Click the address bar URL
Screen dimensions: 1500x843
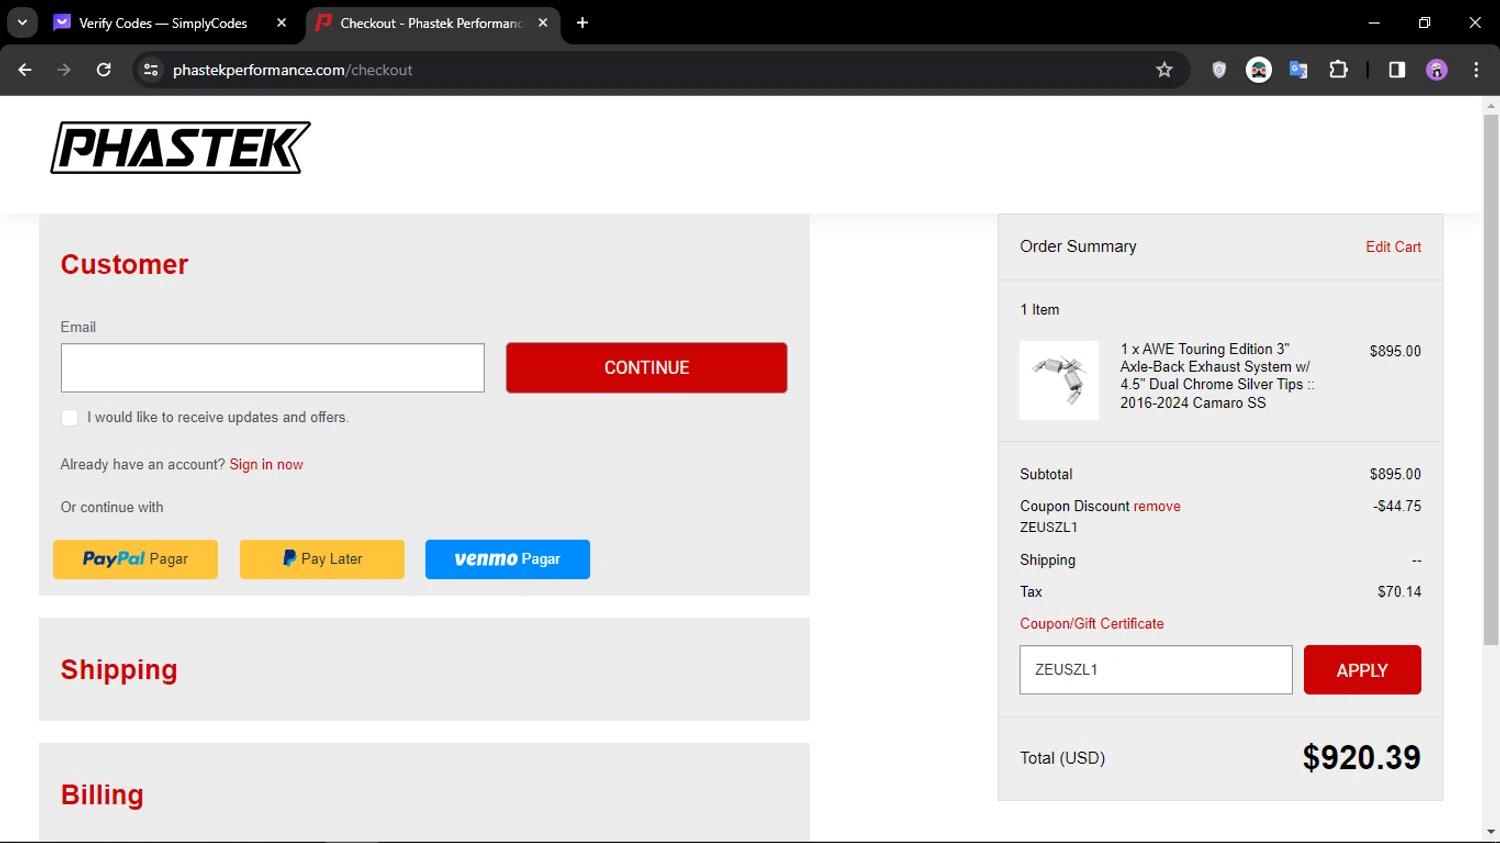293,70
